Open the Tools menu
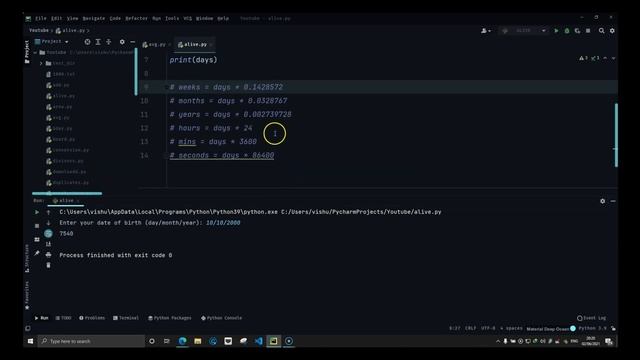 click(x=172, y=18)
